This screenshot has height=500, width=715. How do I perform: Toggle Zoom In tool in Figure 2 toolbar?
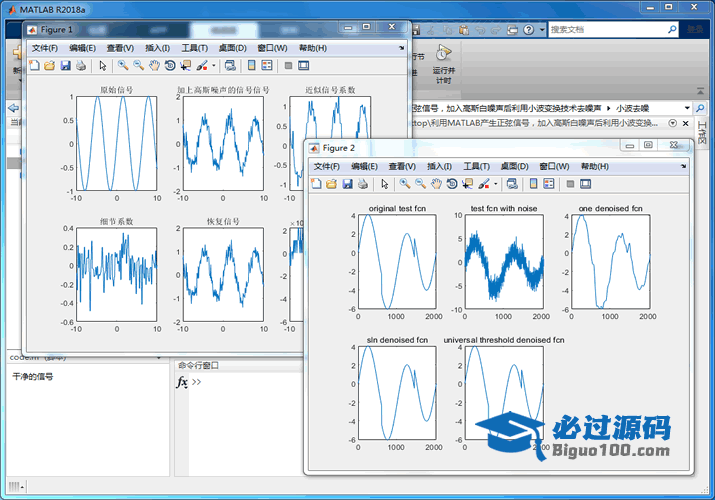pos(404,184)
